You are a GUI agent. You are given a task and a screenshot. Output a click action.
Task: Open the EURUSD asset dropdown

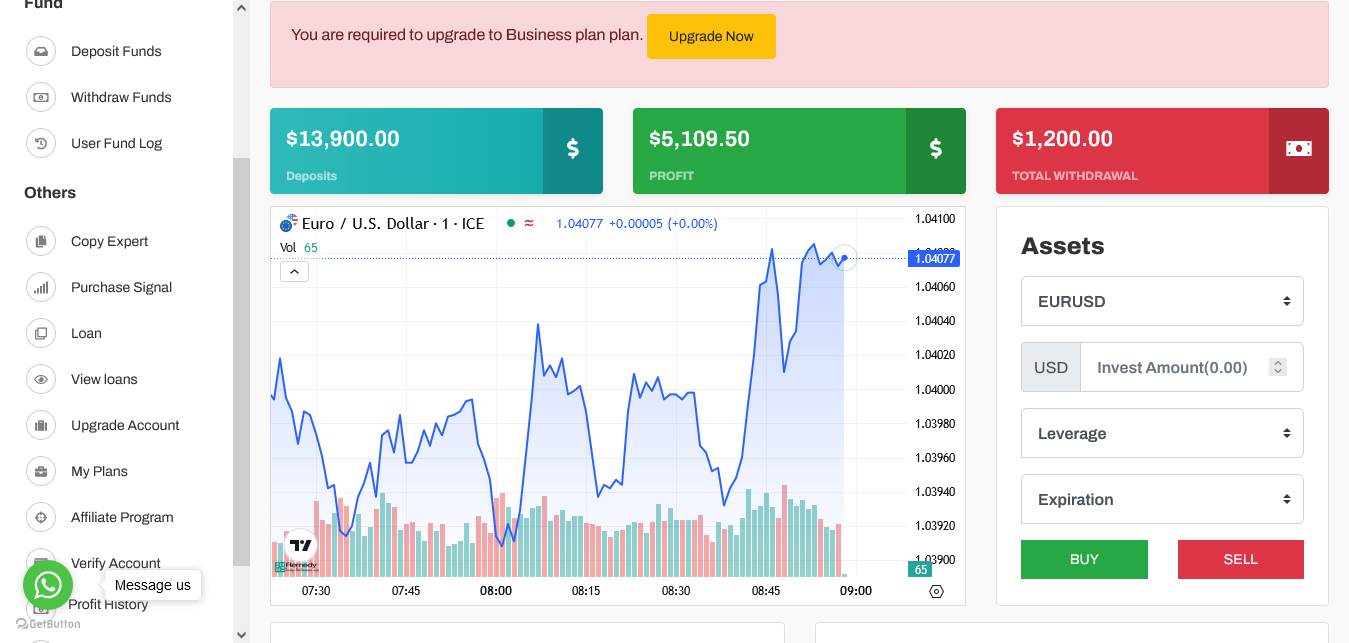pos(1162,301)
